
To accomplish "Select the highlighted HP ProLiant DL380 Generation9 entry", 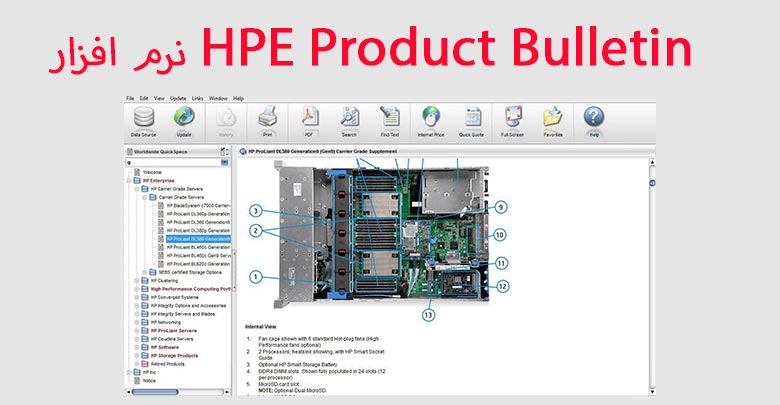I will (x=198, y=239).
